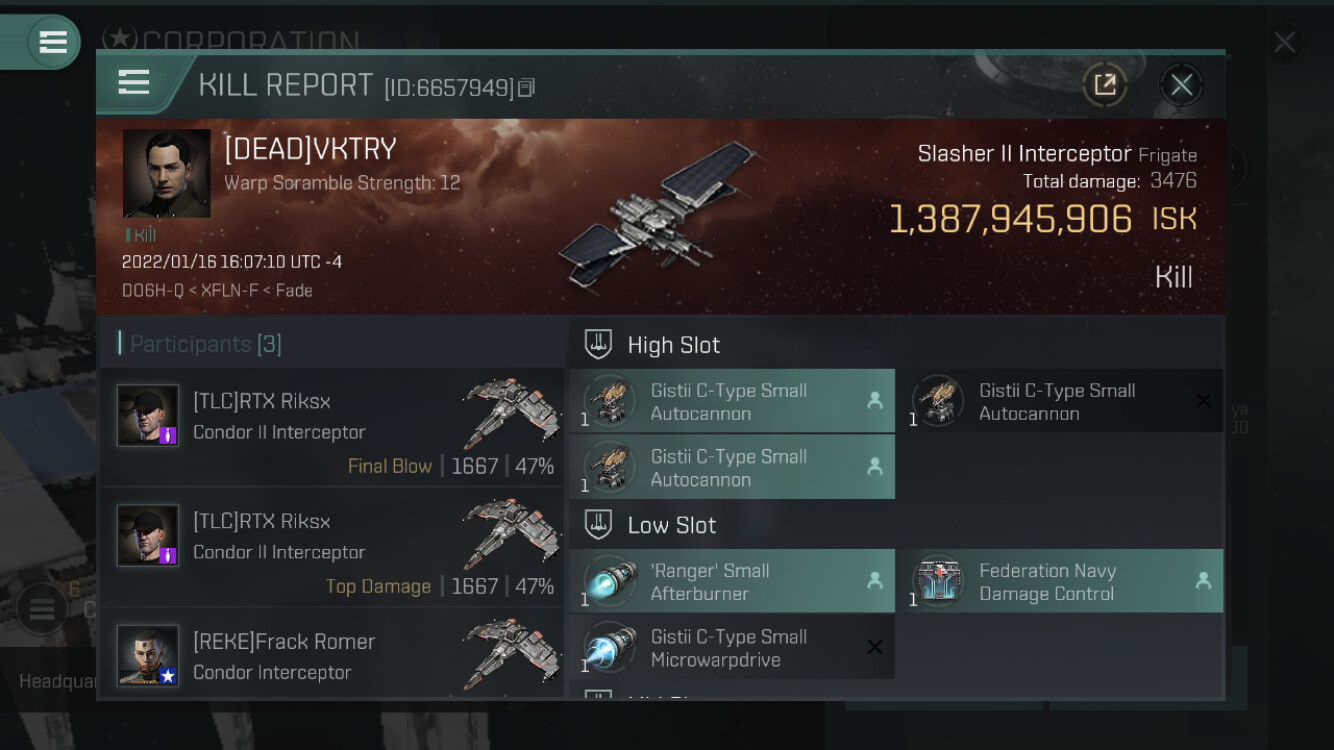1334x750 pixels.
Task: Select first Gistii C-Type Small Autocannon dropped
Action: click(x=732, y=401)
